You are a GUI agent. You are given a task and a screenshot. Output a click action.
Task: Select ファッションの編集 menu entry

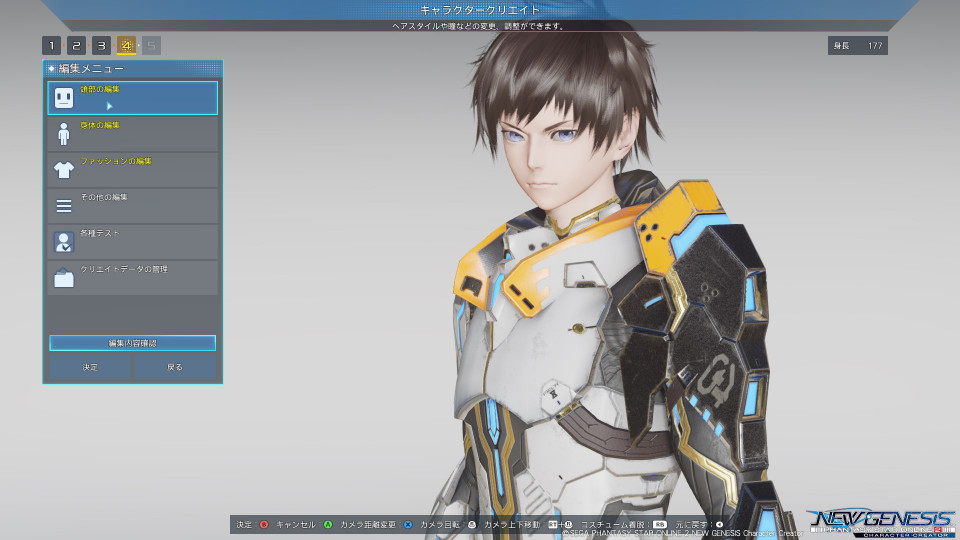(133, 170)
